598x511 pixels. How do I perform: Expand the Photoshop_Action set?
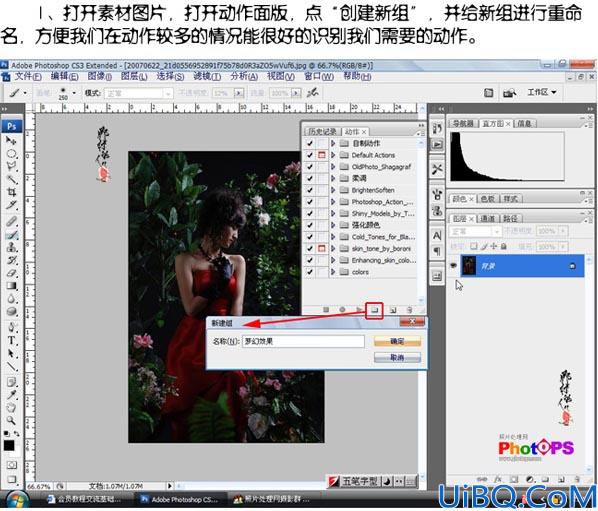tap(333, 202)
